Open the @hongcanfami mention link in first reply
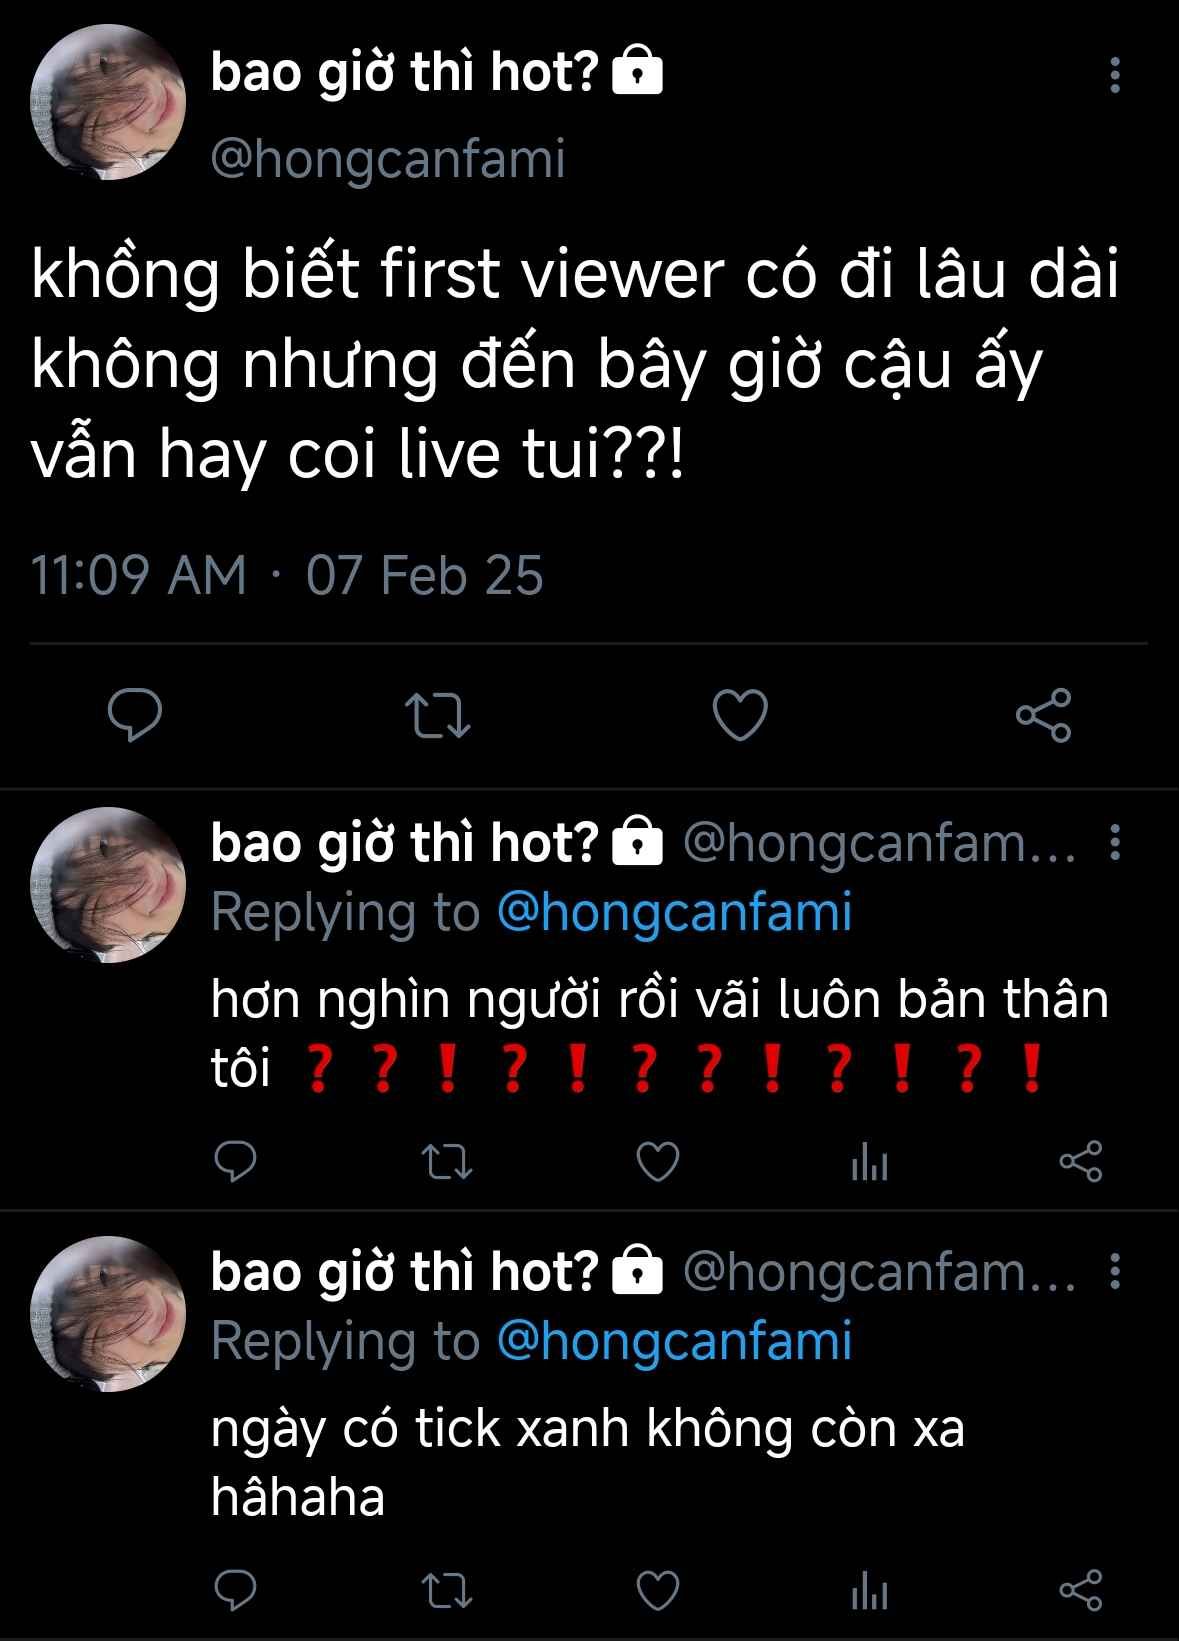1179x1641 pixels. tap(674, 913)
